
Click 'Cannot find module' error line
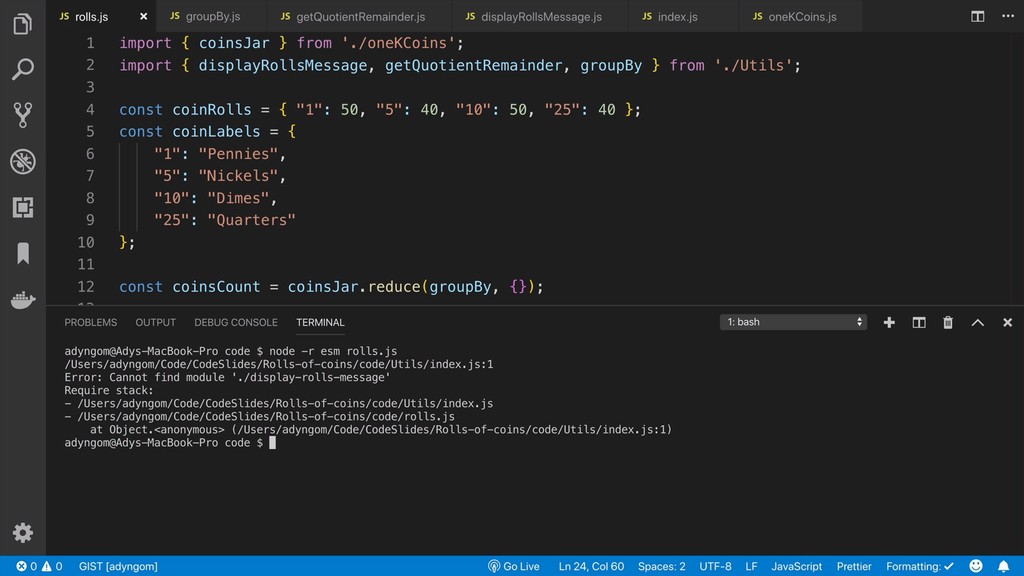227,377
